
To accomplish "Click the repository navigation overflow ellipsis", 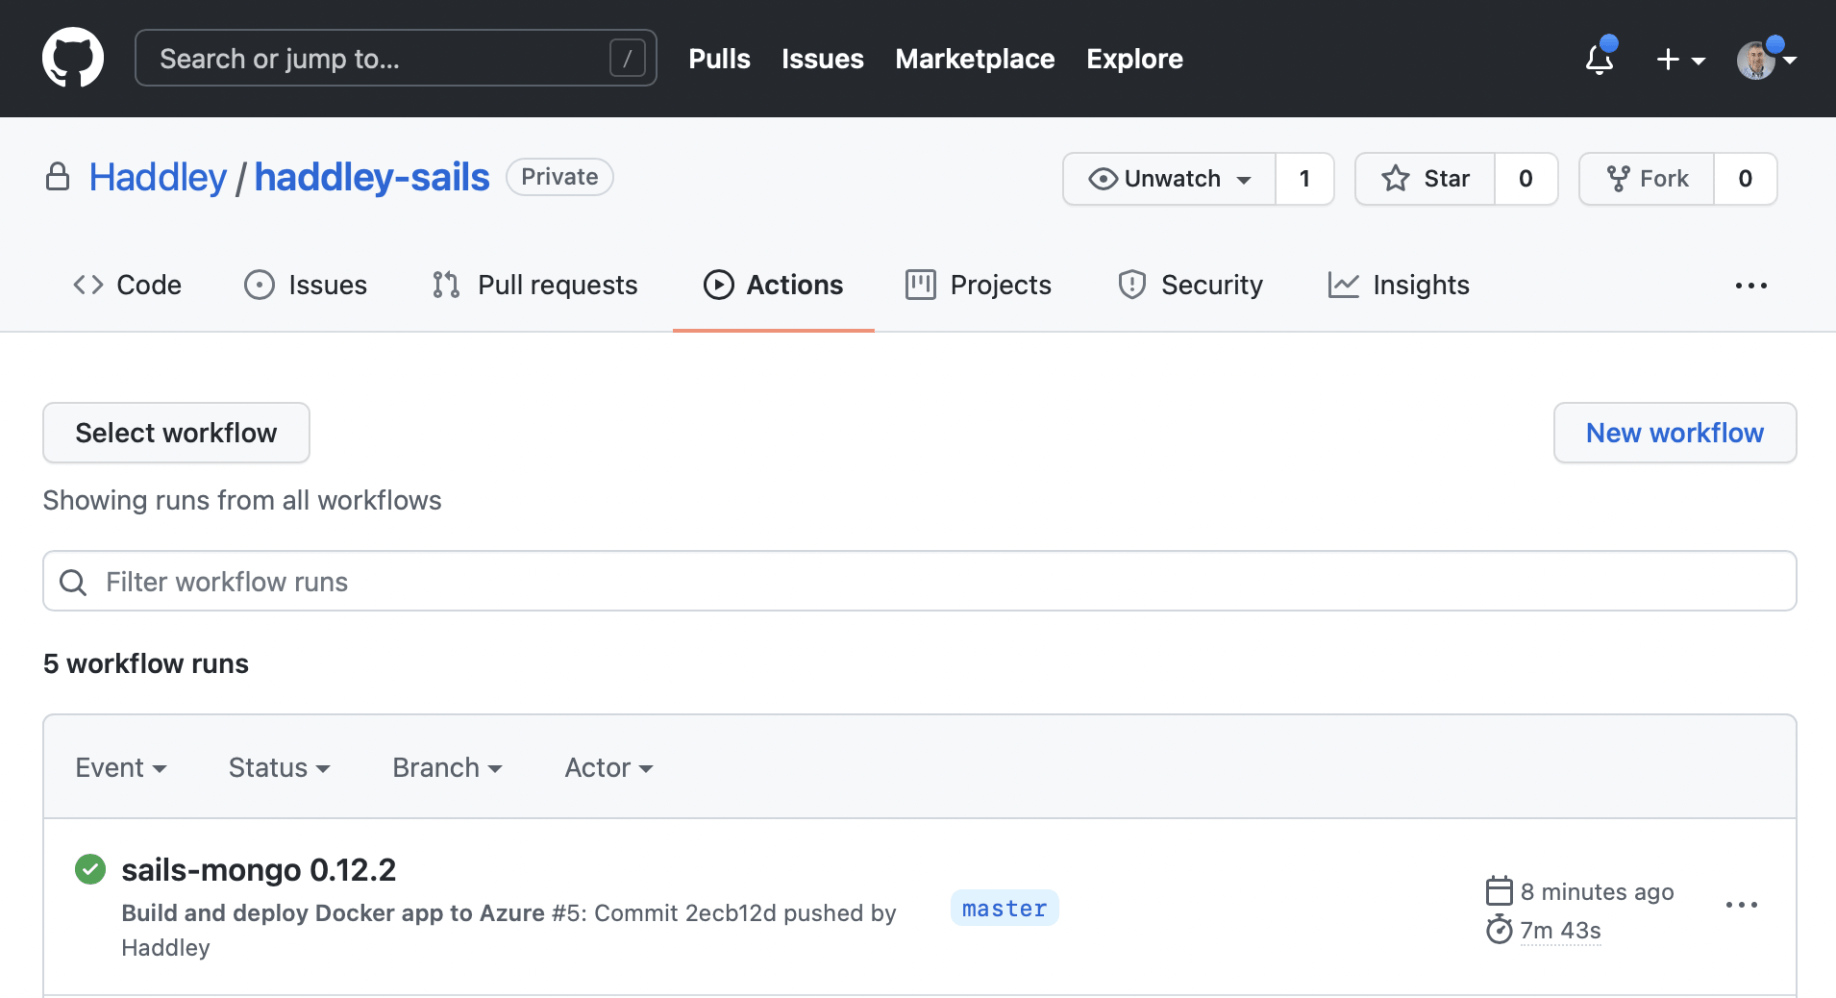I will tap(1751, 286).
